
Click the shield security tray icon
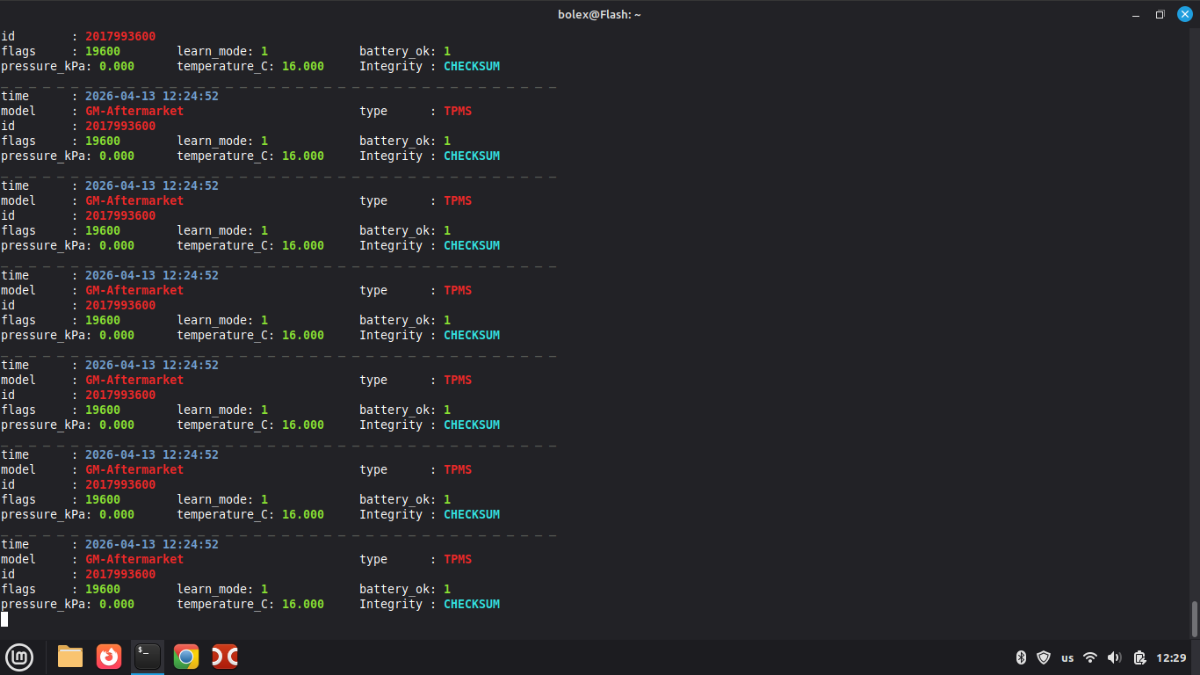[x=1043, y=657]
